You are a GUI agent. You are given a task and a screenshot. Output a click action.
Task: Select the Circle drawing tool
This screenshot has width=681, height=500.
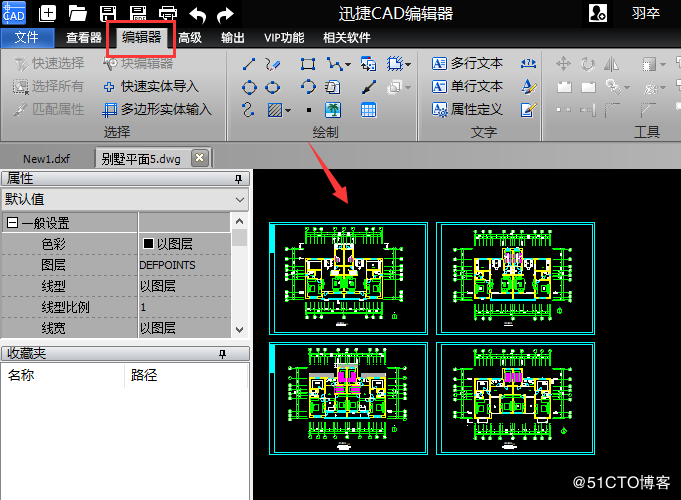pyautogui.click(x=249, y=87)
